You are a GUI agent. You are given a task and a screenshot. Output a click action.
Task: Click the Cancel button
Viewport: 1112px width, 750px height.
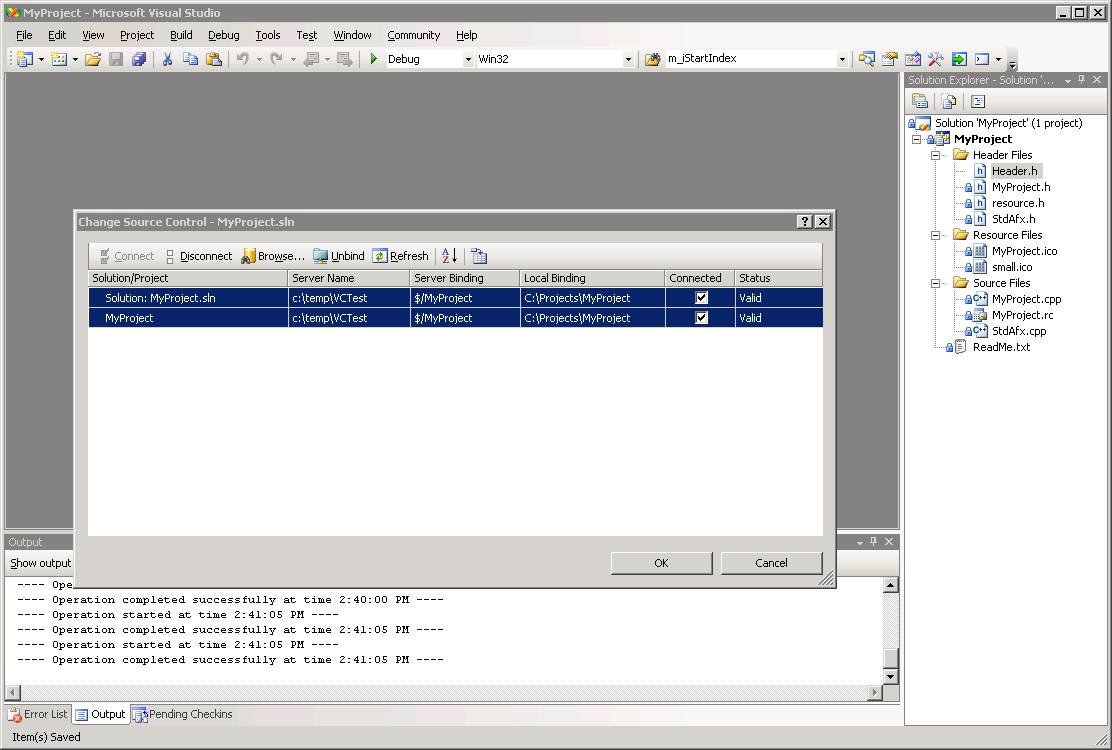[771, 563]
